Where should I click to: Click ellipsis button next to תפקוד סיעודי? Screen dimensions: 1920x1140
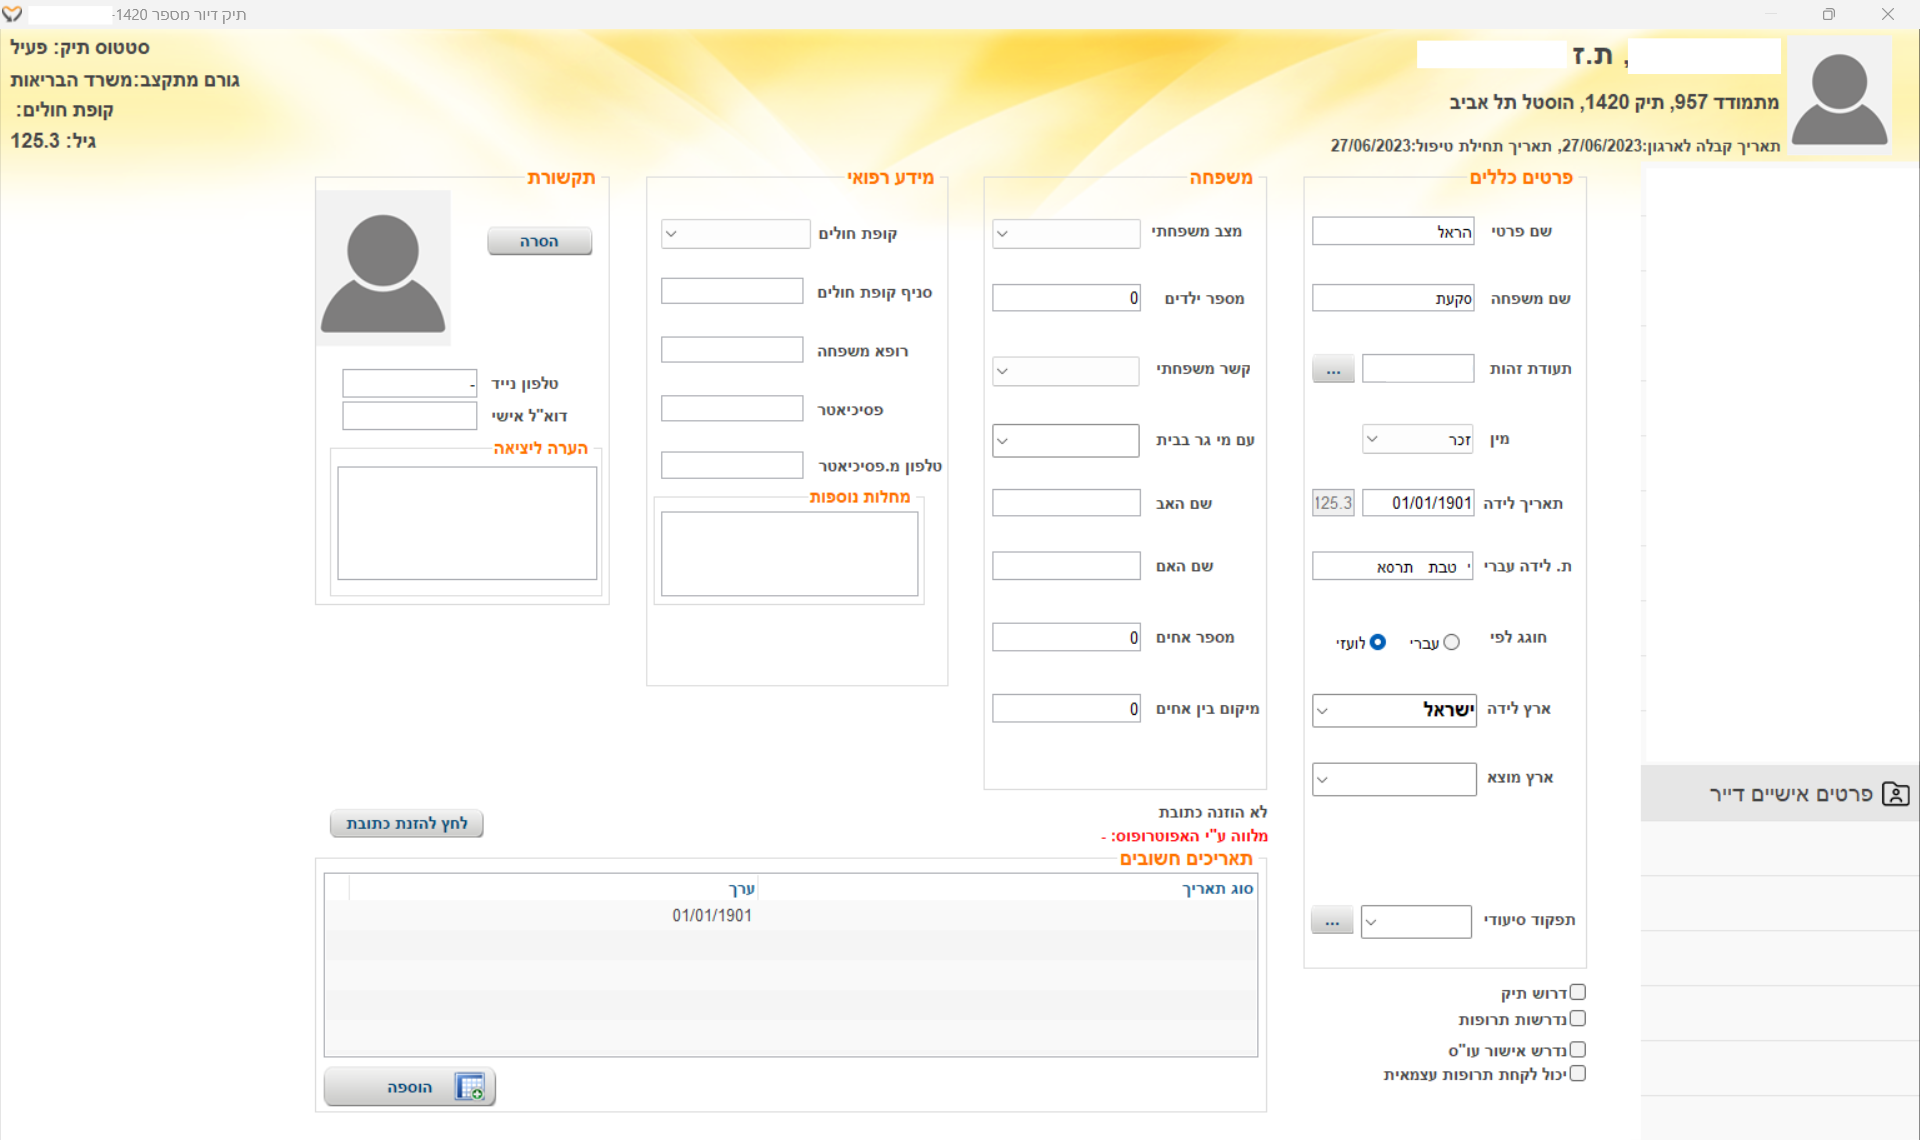point(1331,921)
